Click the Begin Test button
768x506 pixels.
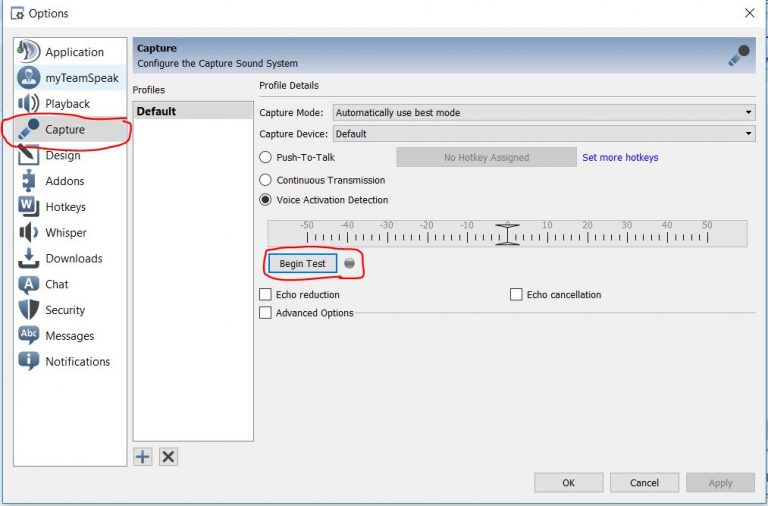[x=302, y=264]
